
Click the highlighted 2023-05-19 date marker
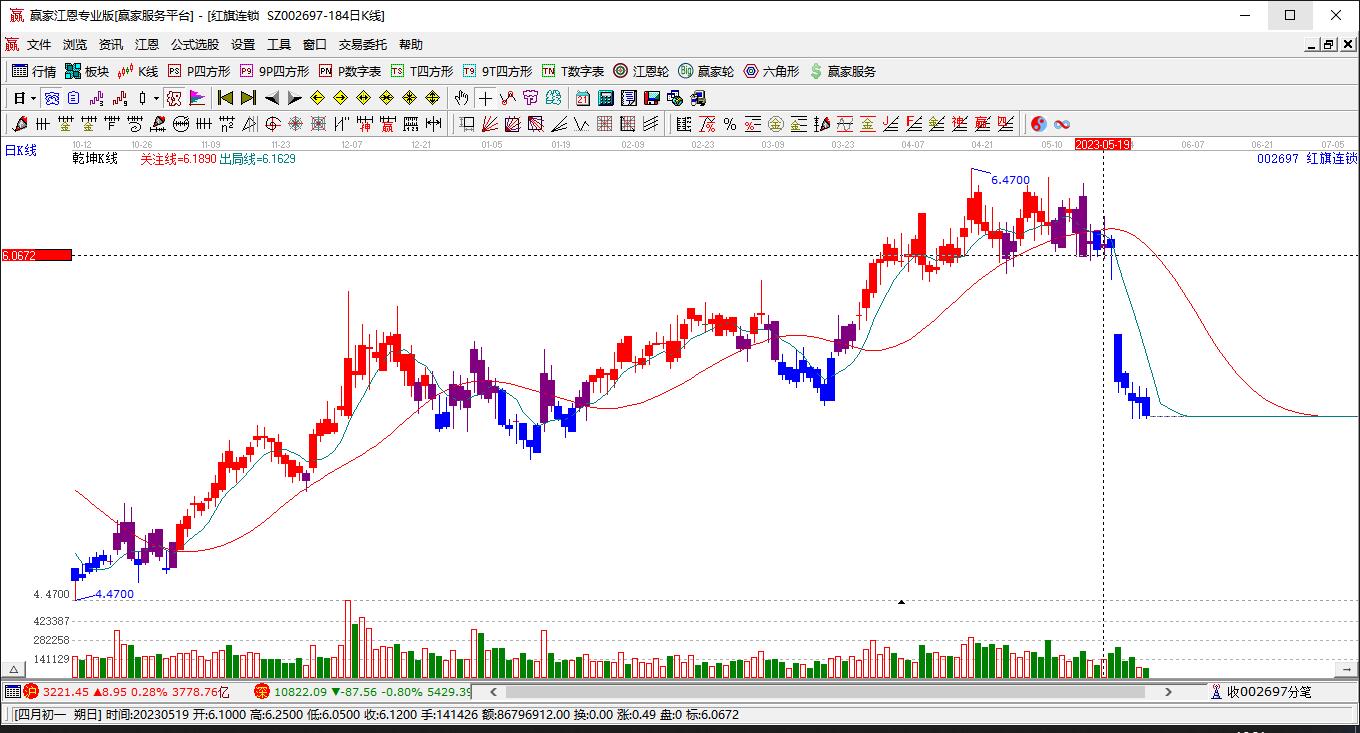click(x=1103, y=144)
